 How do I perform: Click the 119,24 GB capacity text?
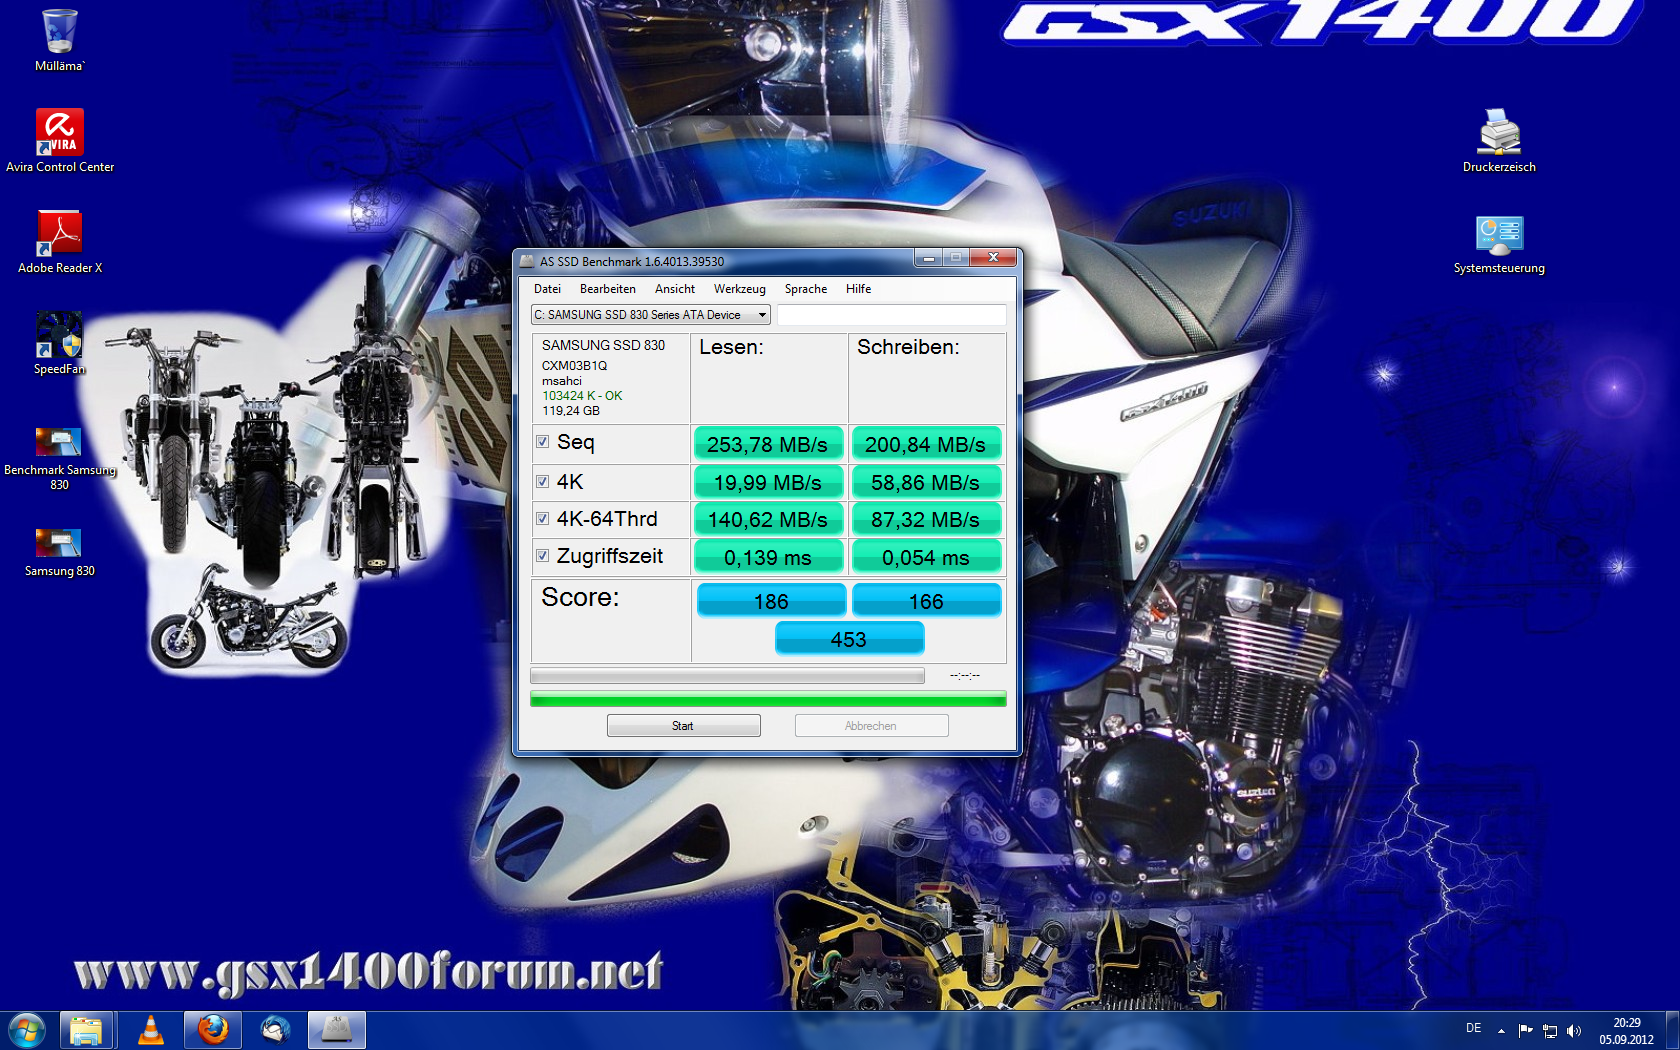571,411
